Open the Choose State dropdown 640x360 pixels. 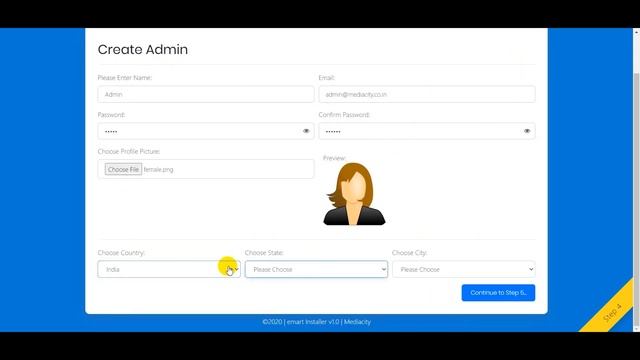pyautogui.click(x=316, y=269)
